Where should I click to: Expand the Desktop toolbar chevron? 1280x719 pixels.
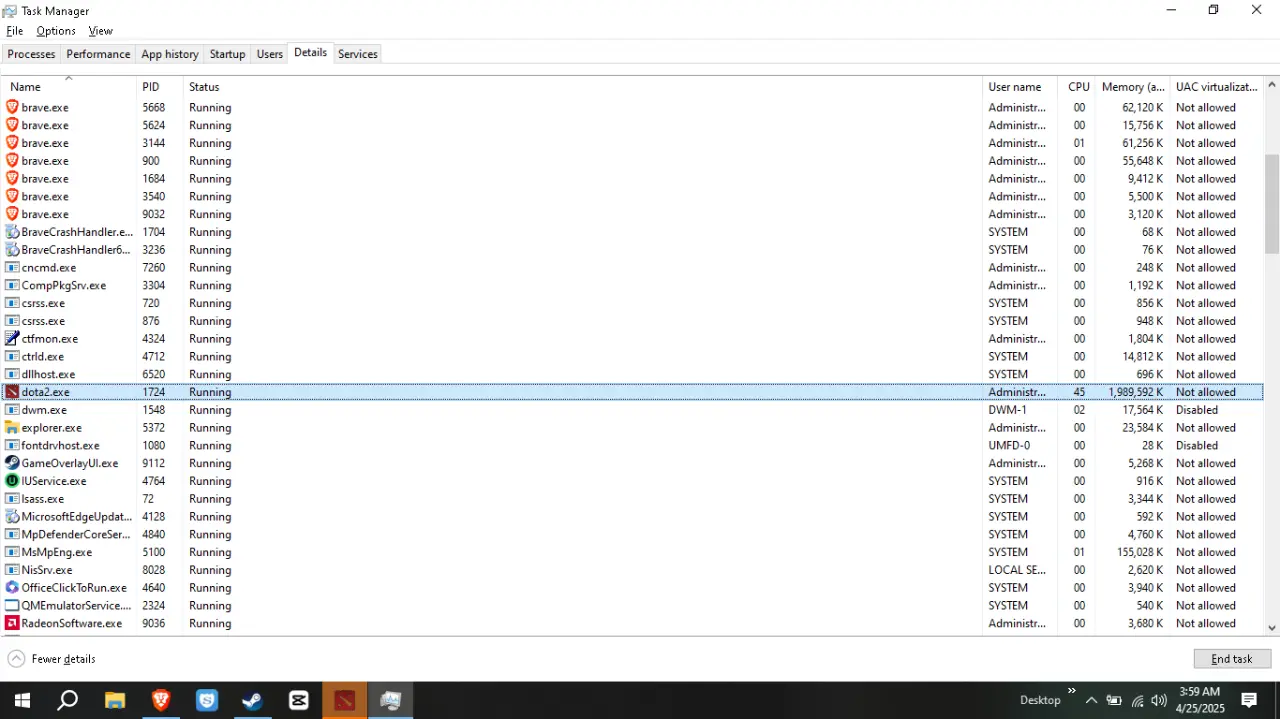click(1072, 691)
